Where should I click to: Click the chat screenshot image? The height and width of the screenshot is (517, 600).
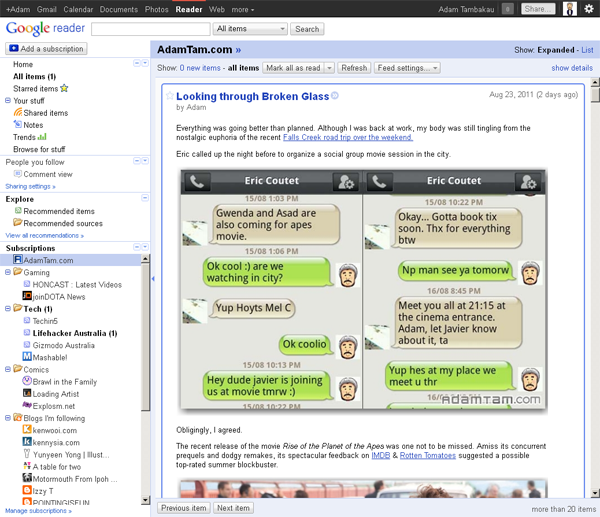click(x=363, y=290)
